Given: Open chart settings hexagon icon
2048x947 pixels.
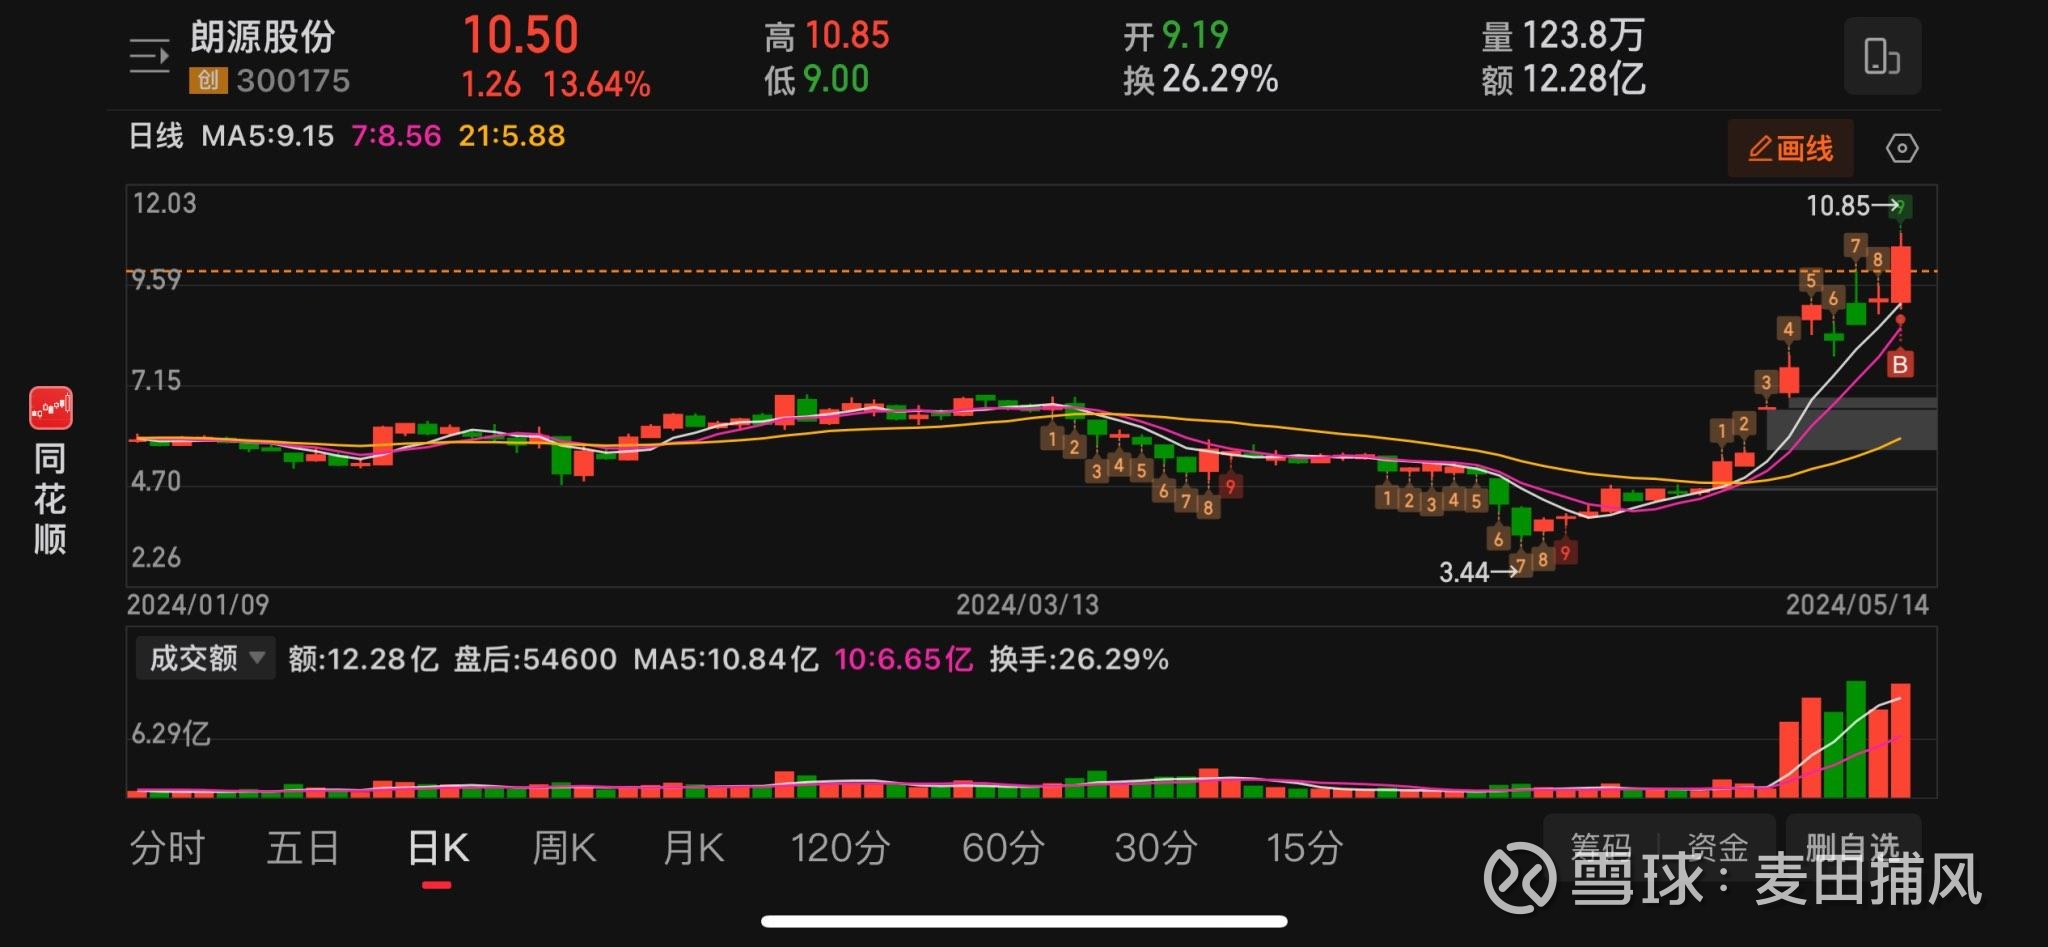Looking at the screenshot, I should [x=1901, y=149].
